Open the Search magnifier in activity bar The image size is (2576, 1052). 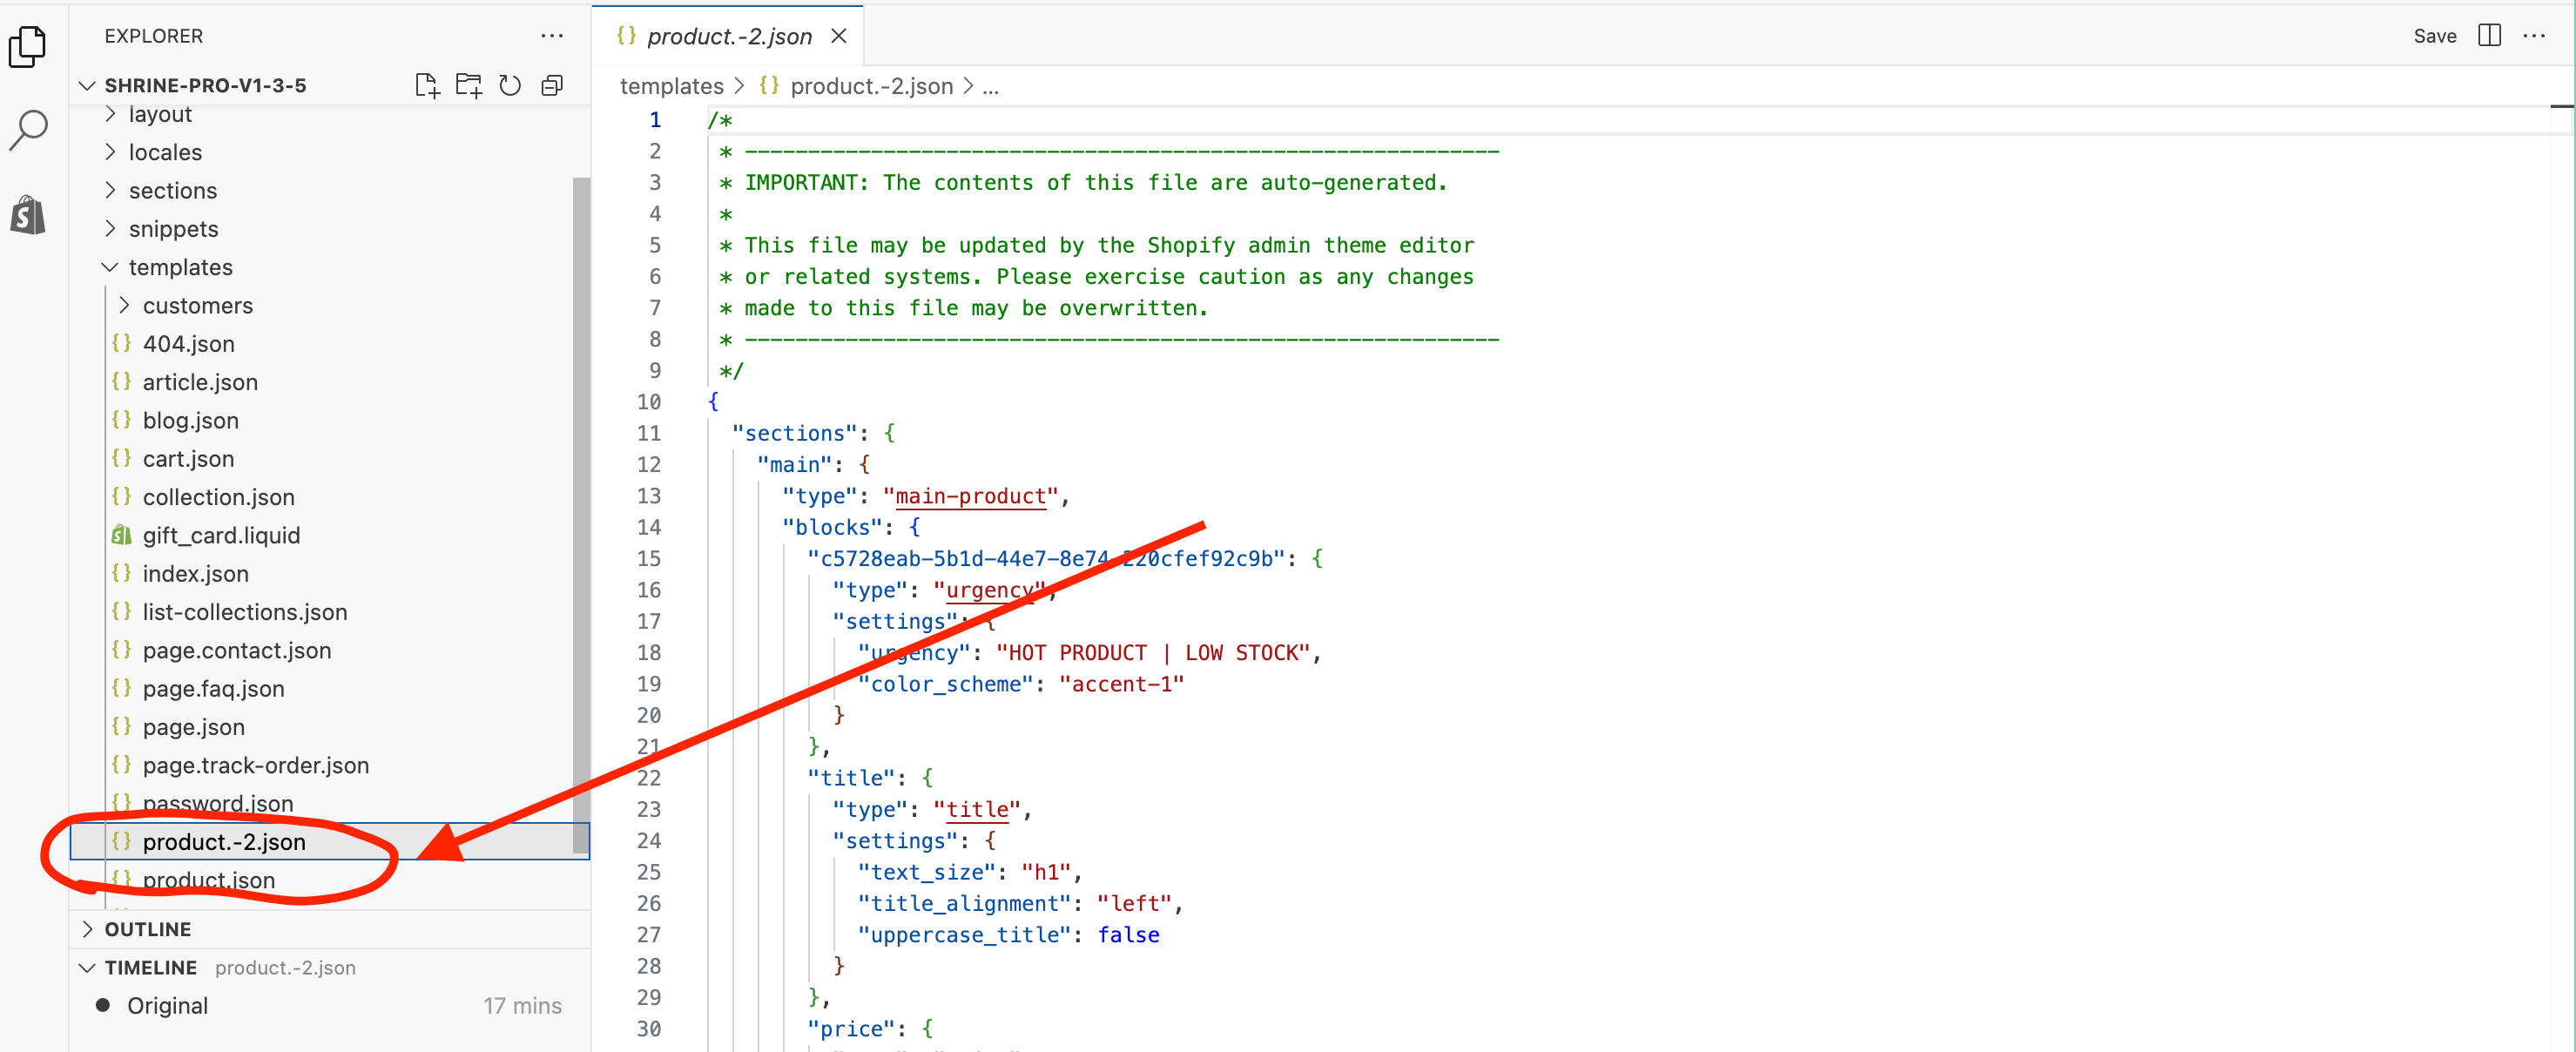click(x=27, y=130)
